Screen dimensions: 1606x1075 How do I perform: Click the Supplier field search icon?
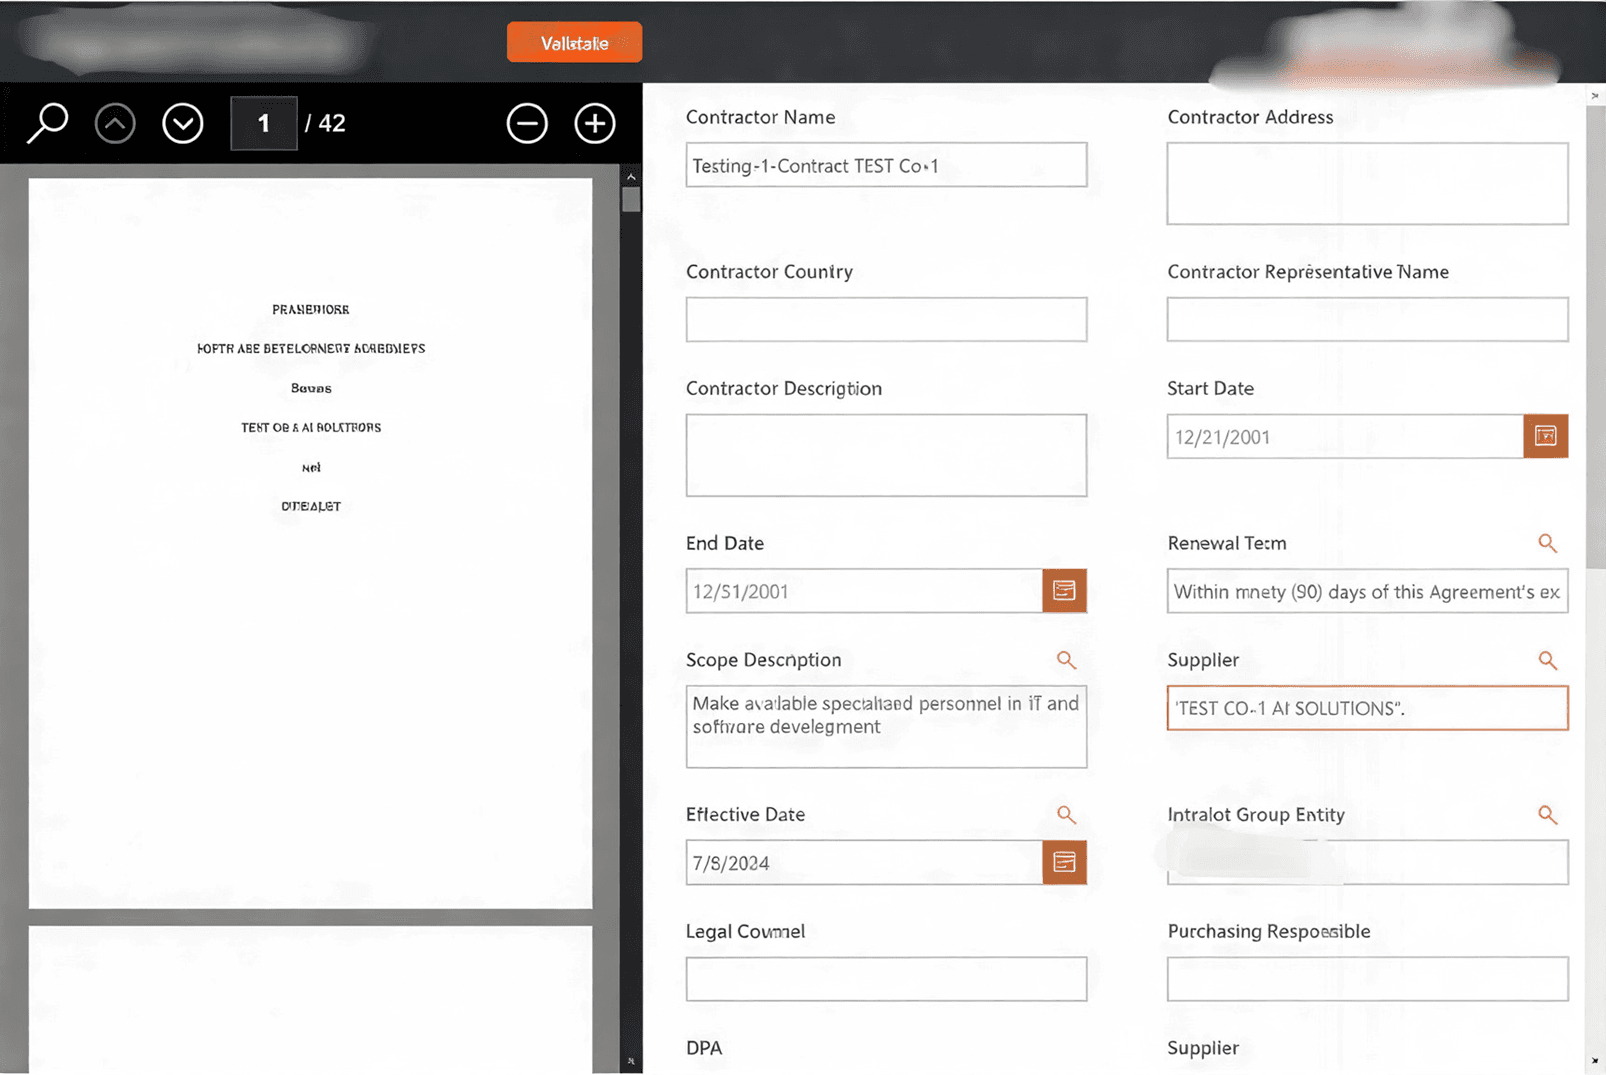[x=1547, y=660]
